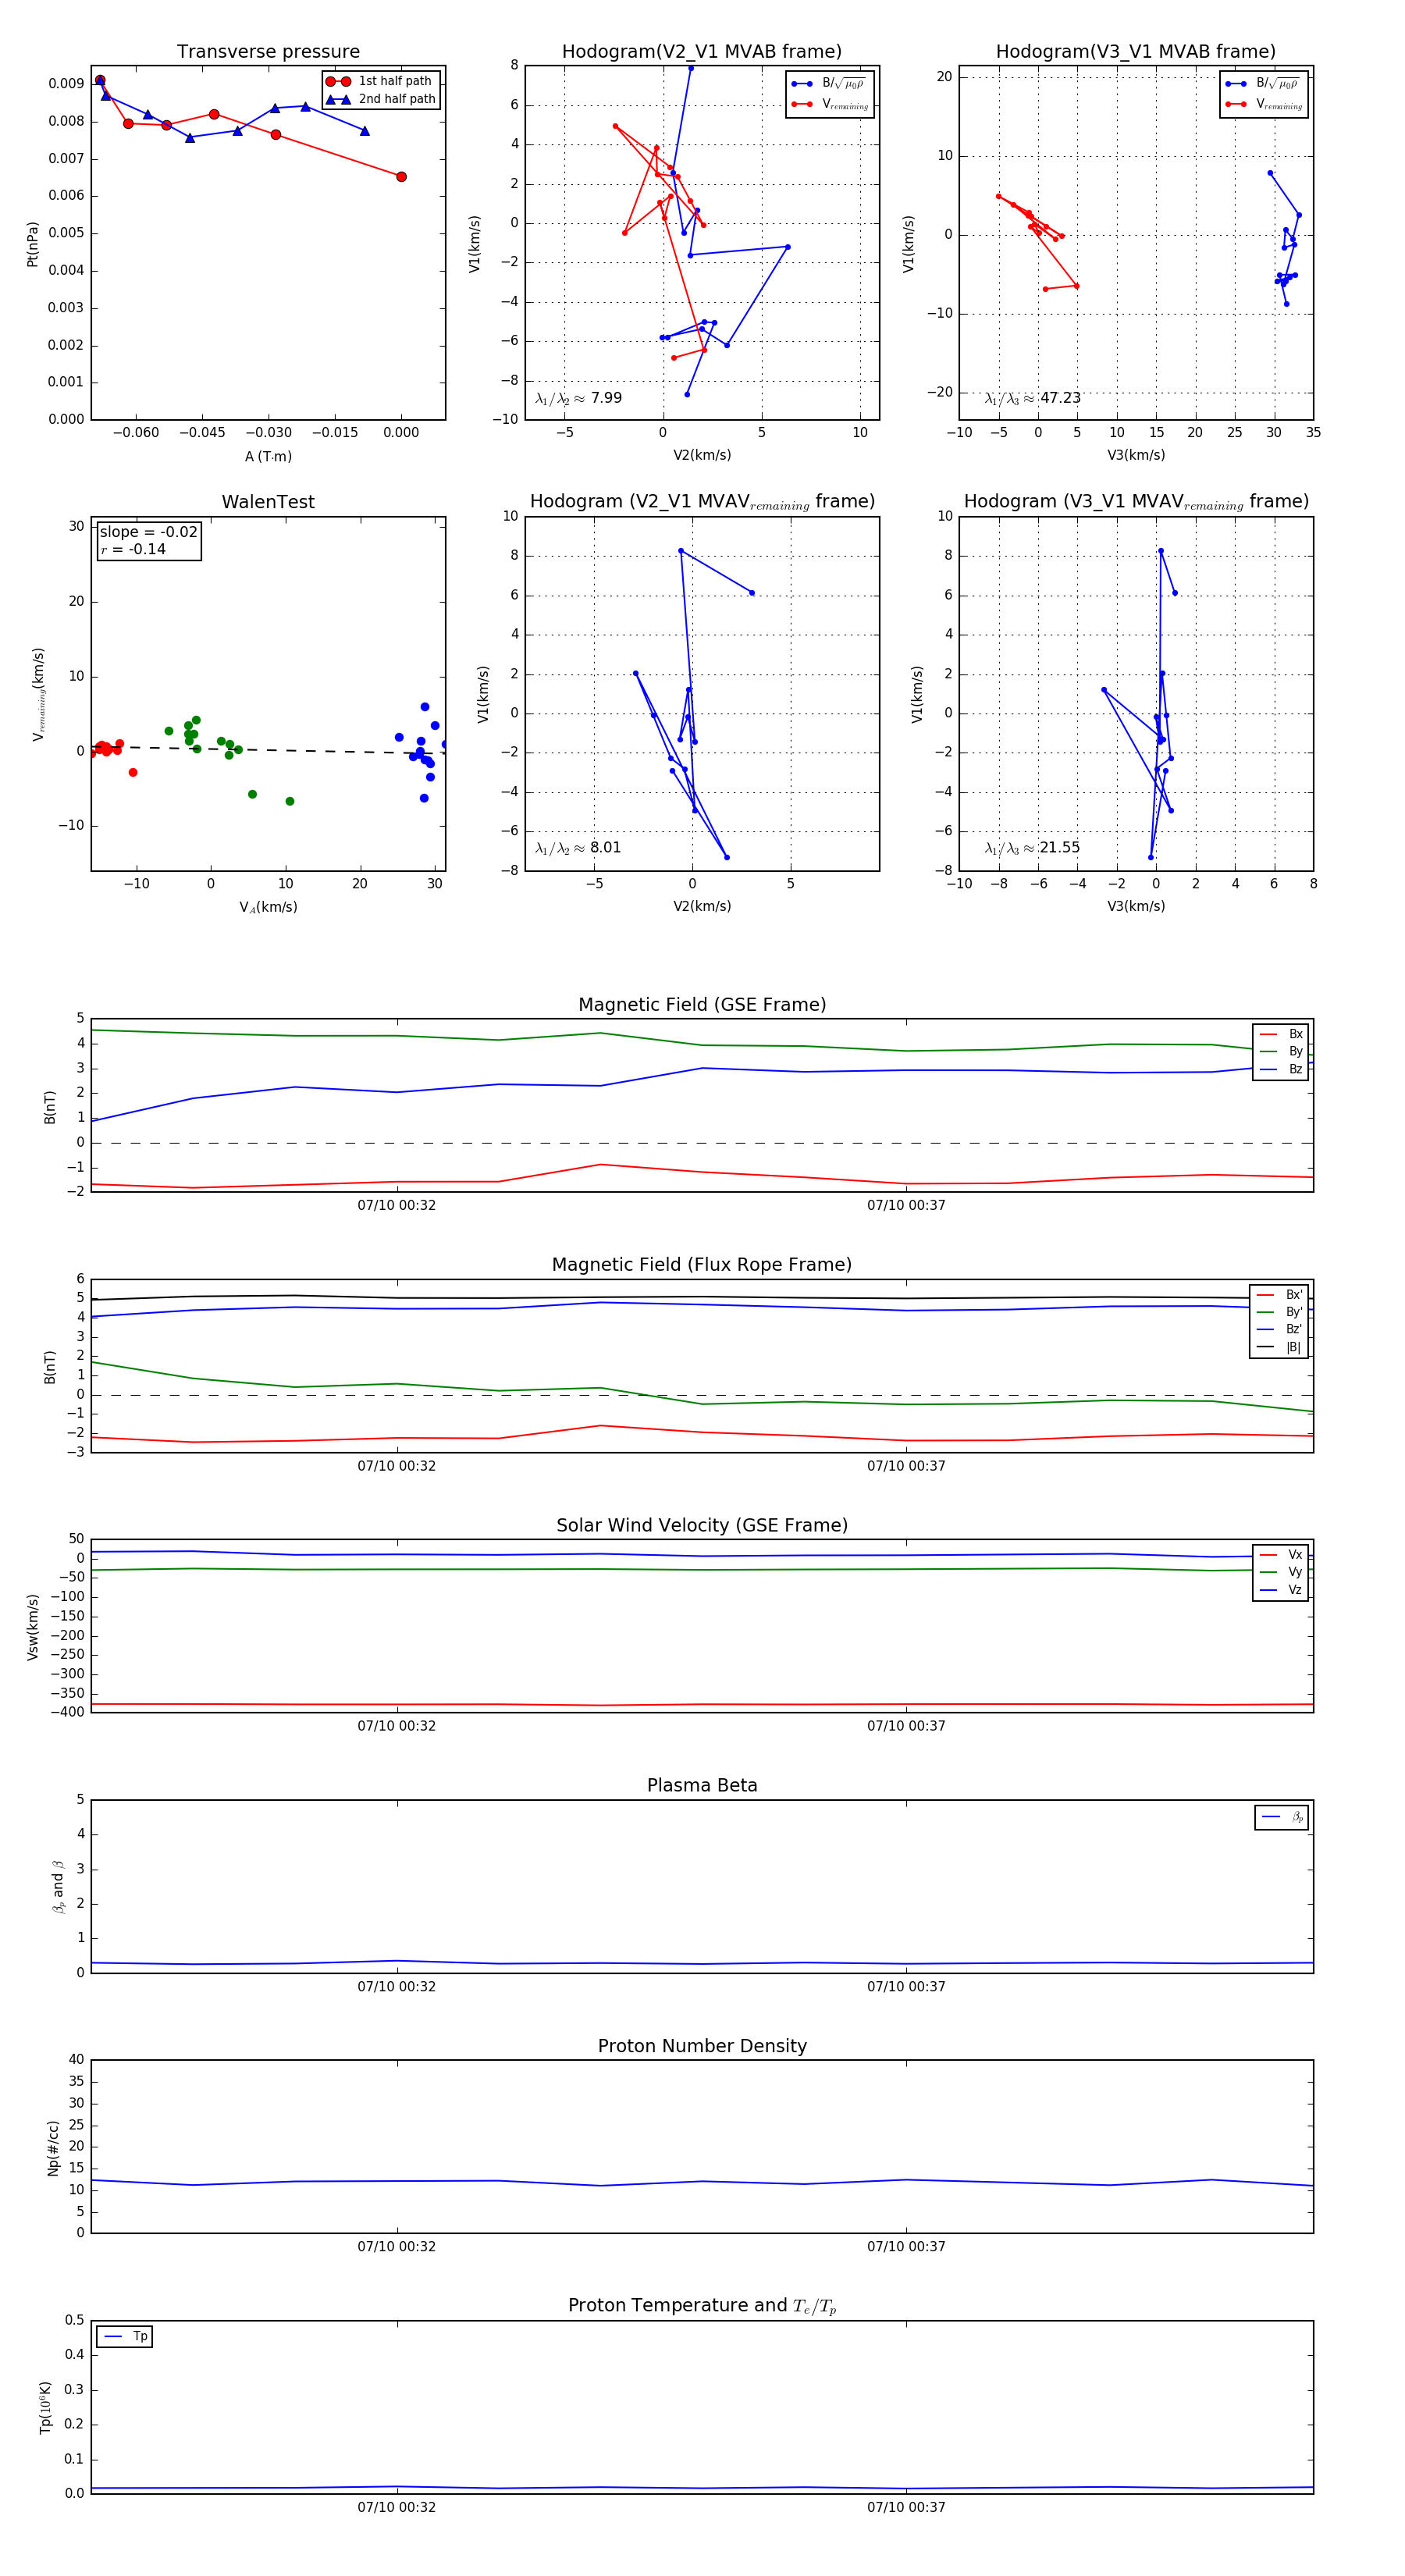Viewport: 1405px width, 2576px height.
Task: Select '2nd half path' legend entry
Action: click(380, 99)
